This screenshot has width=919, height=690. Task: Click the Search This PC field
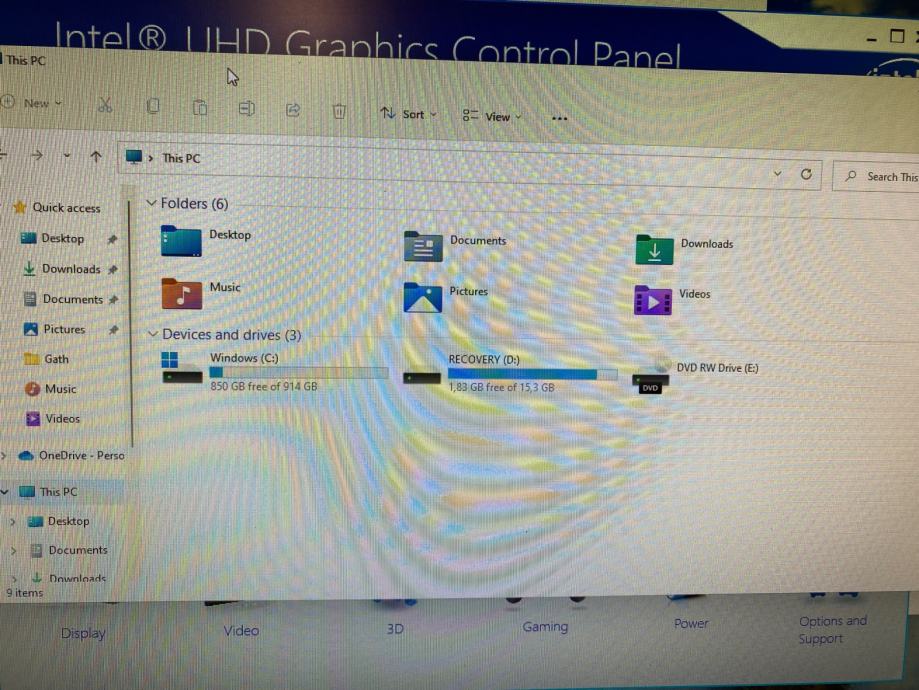tap(876, 176)
